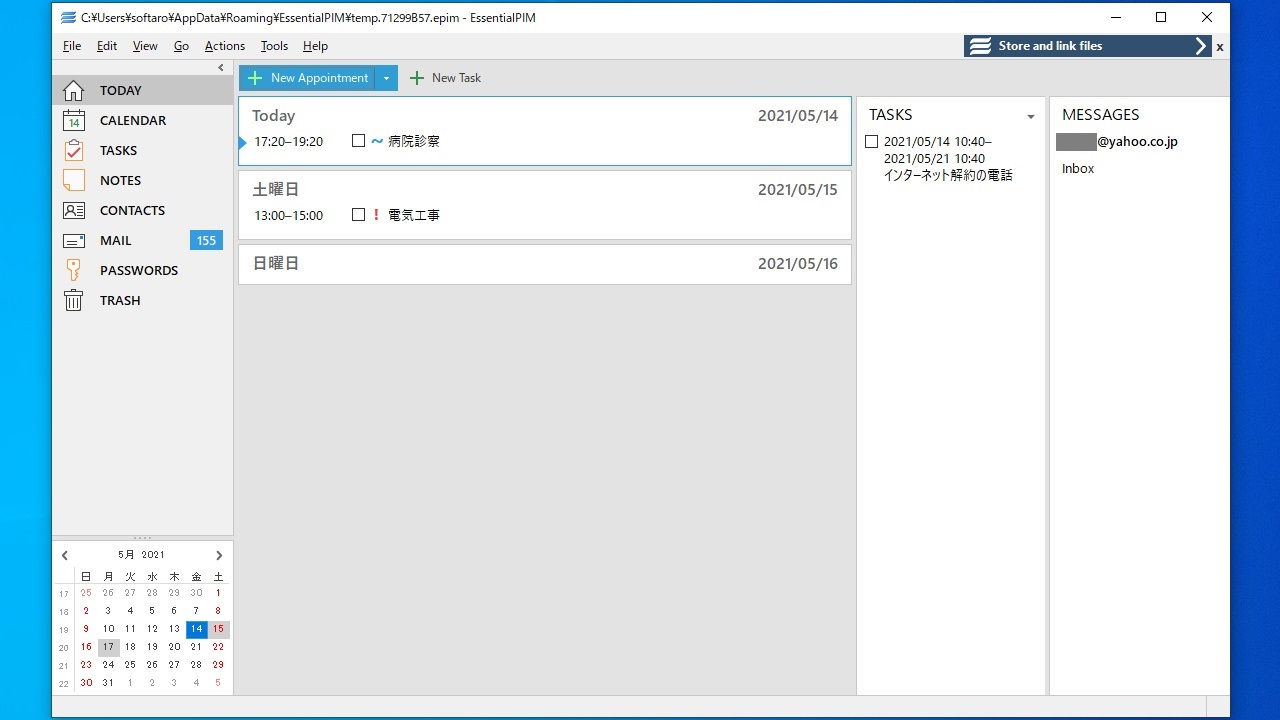The width and height of the screenshot is (1280, 720).
Task: Go to the next month in the mini calendar
Action: tap(219, 555)
